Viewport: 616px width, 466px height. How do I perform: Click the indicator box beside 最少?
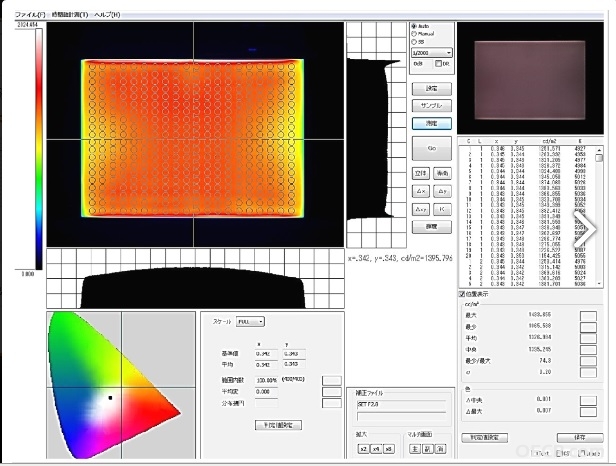[588, 327]
